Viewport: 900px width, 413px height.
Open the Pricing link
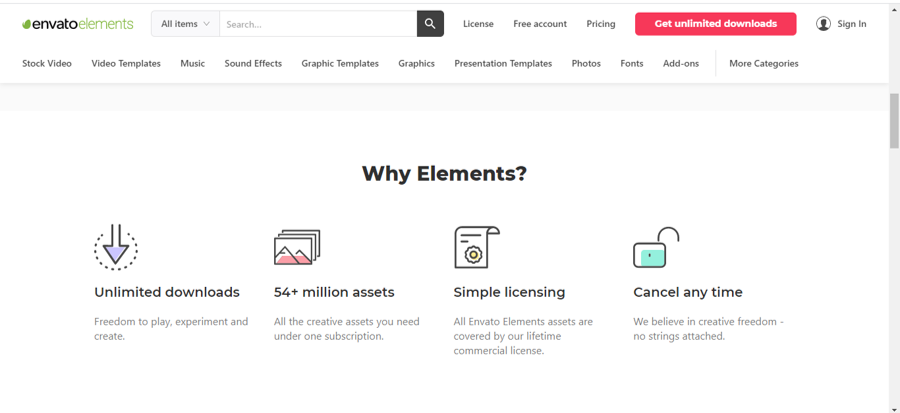coord(601,24)
